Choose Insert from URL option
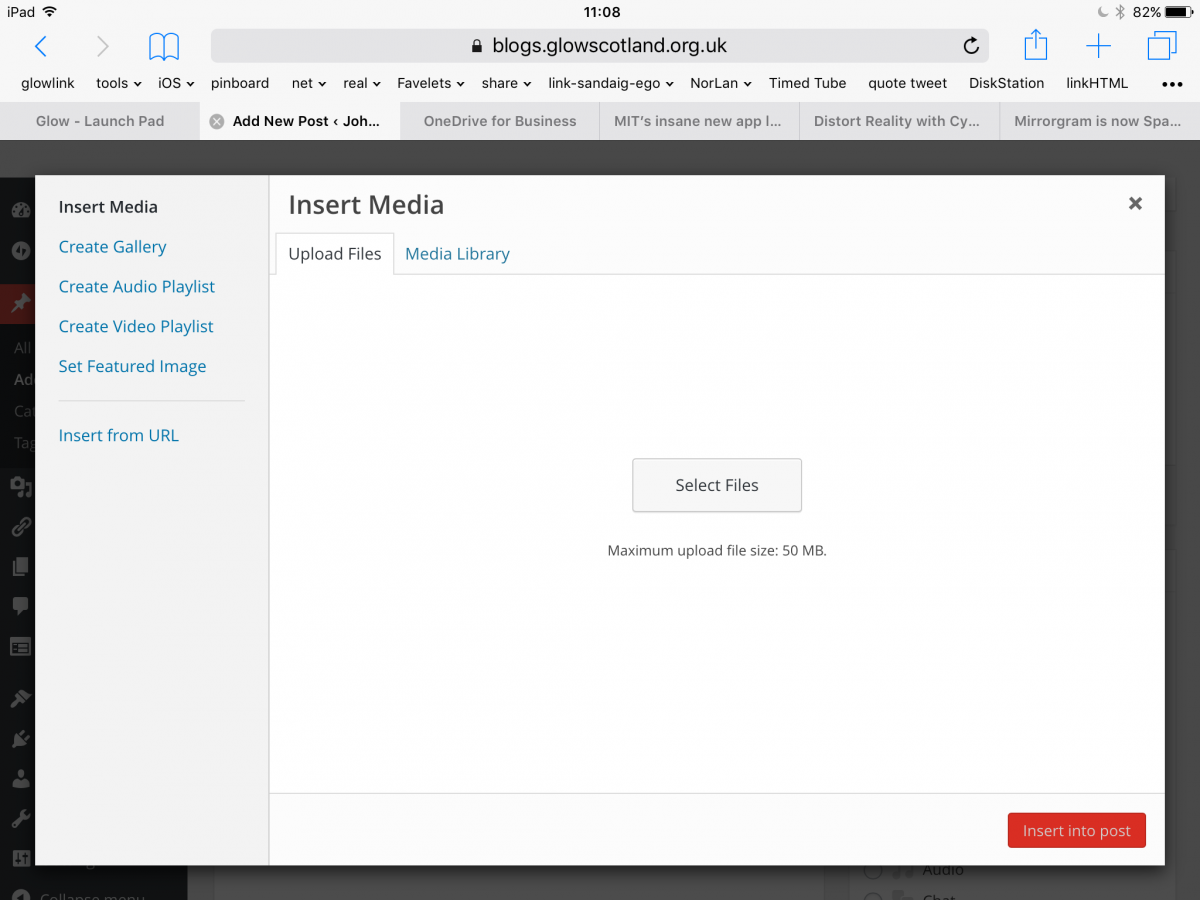Image resolution: width=1200 pixels, height=900 pixels. pos(118,436)
